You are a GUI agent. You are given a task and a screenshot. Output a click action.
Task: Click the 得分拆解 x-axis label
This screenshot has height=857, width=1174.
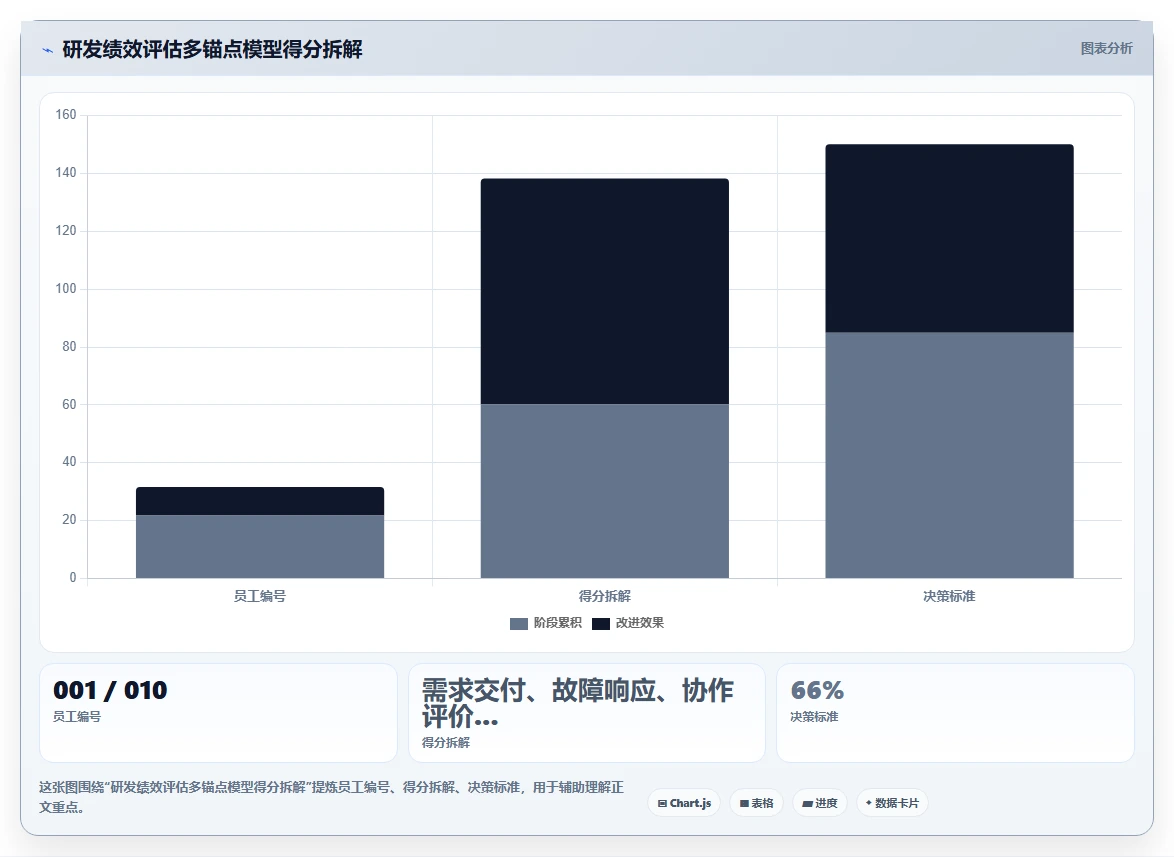tap(604, 596)
